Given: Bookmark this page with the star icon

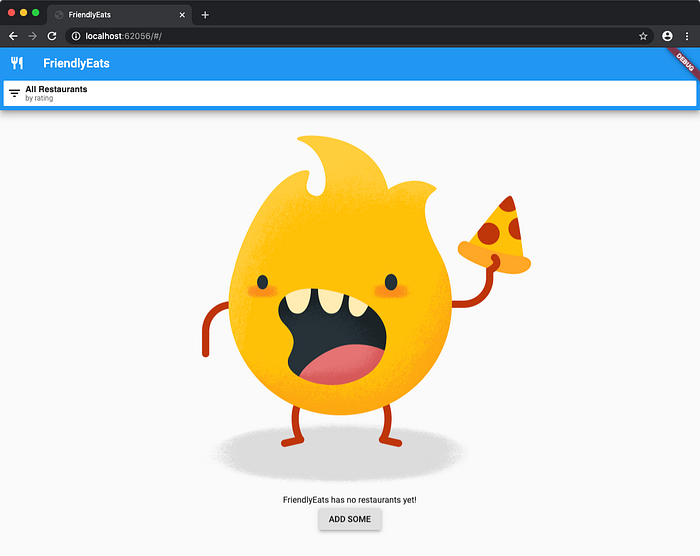Looking at the screenshot, I should 643,36.
